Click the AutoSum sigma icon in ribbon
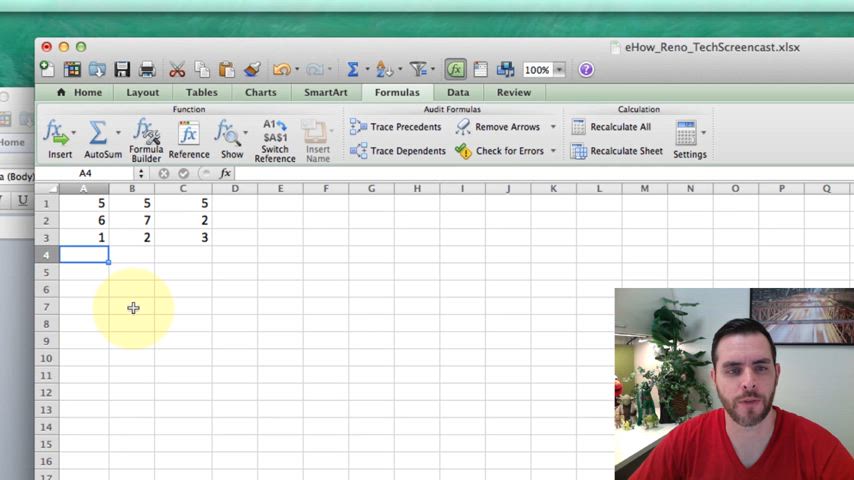 tap(98, 133)
